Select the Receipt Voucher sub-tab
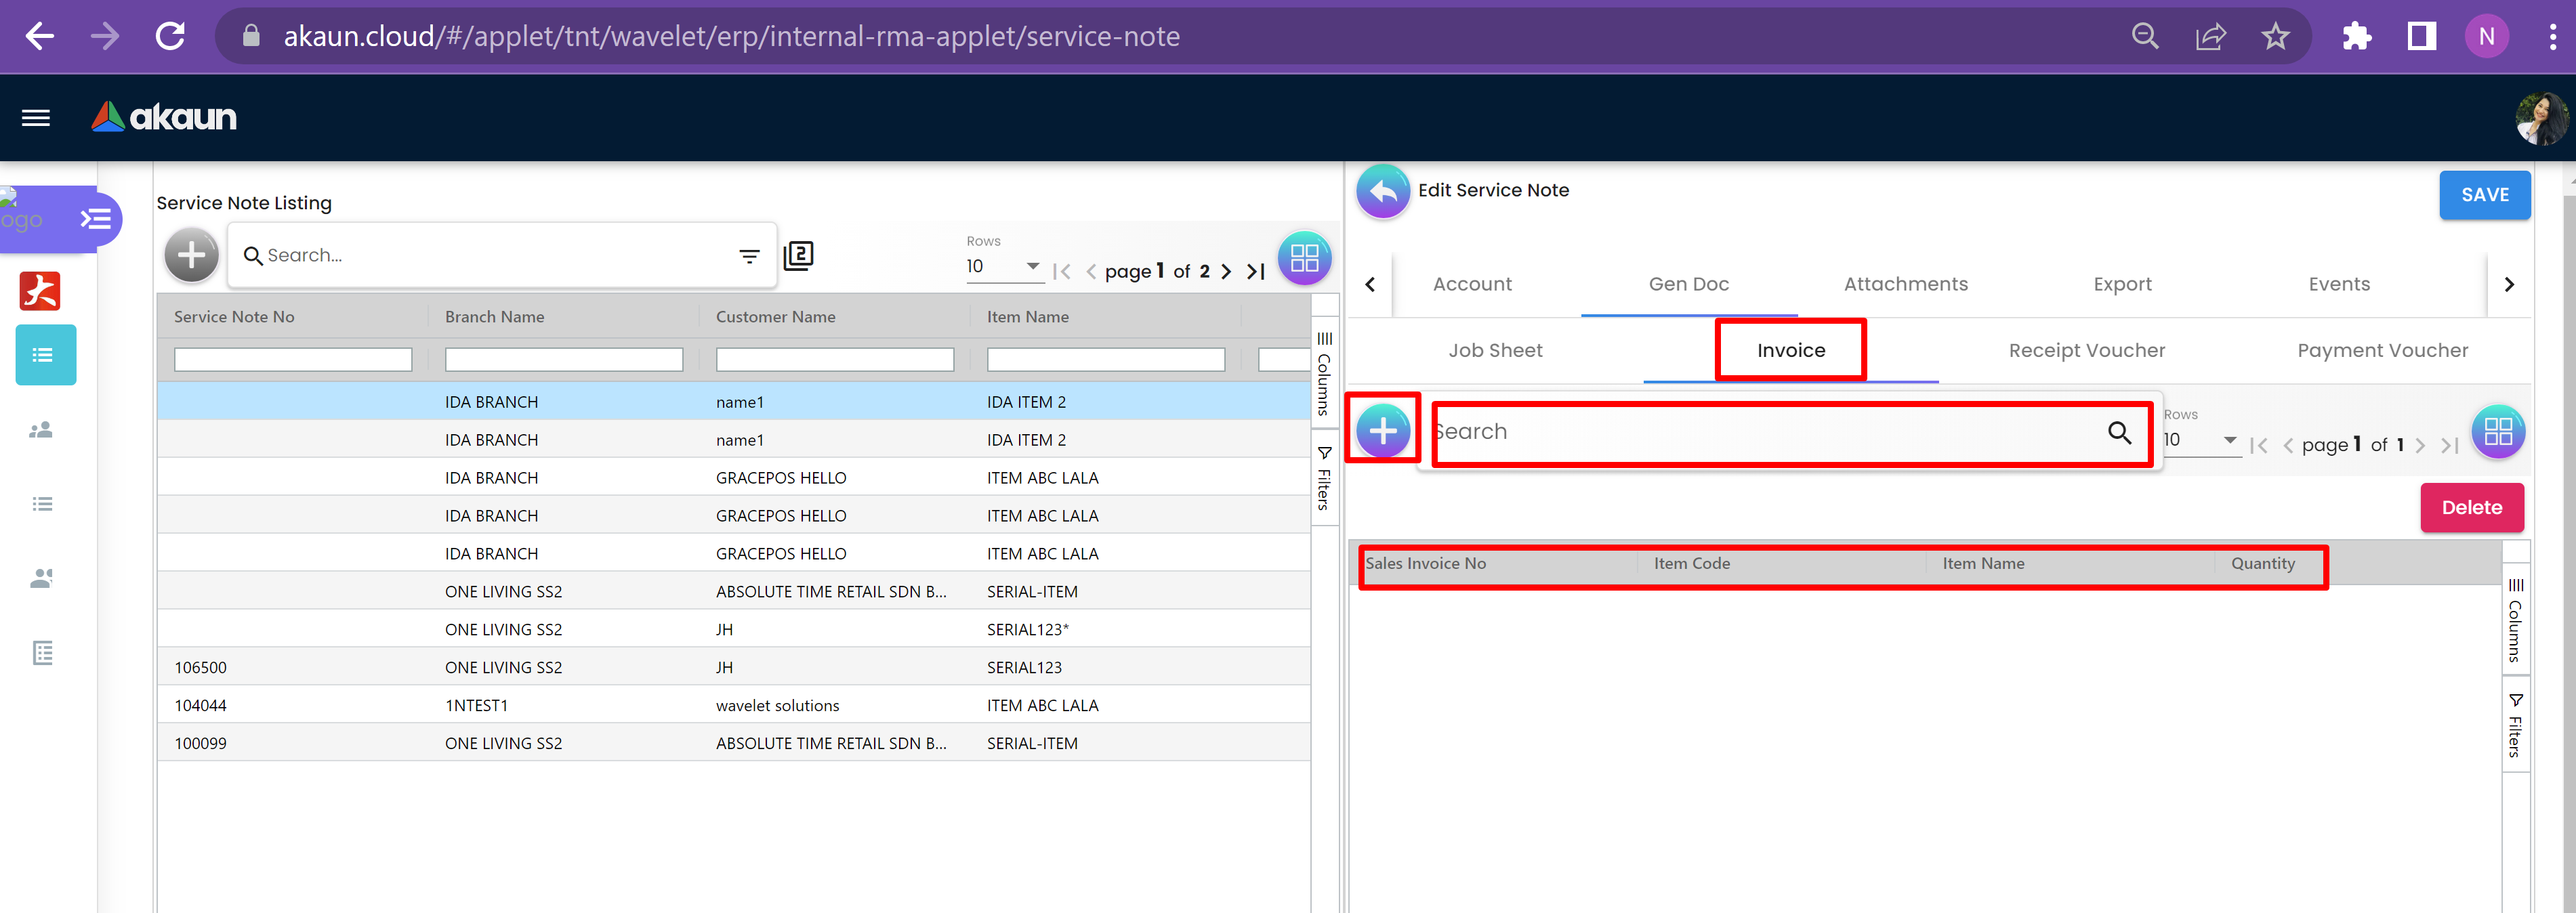The height and width of the screenshot is (913, 2576). 2086,350
